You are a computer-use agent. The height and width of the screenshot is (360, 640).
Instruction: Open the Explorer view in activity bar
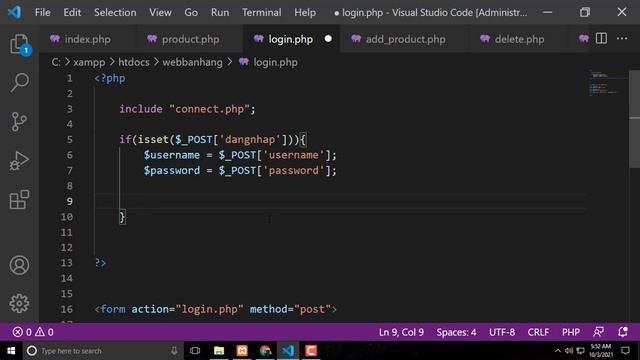click(x=19, y=44)
